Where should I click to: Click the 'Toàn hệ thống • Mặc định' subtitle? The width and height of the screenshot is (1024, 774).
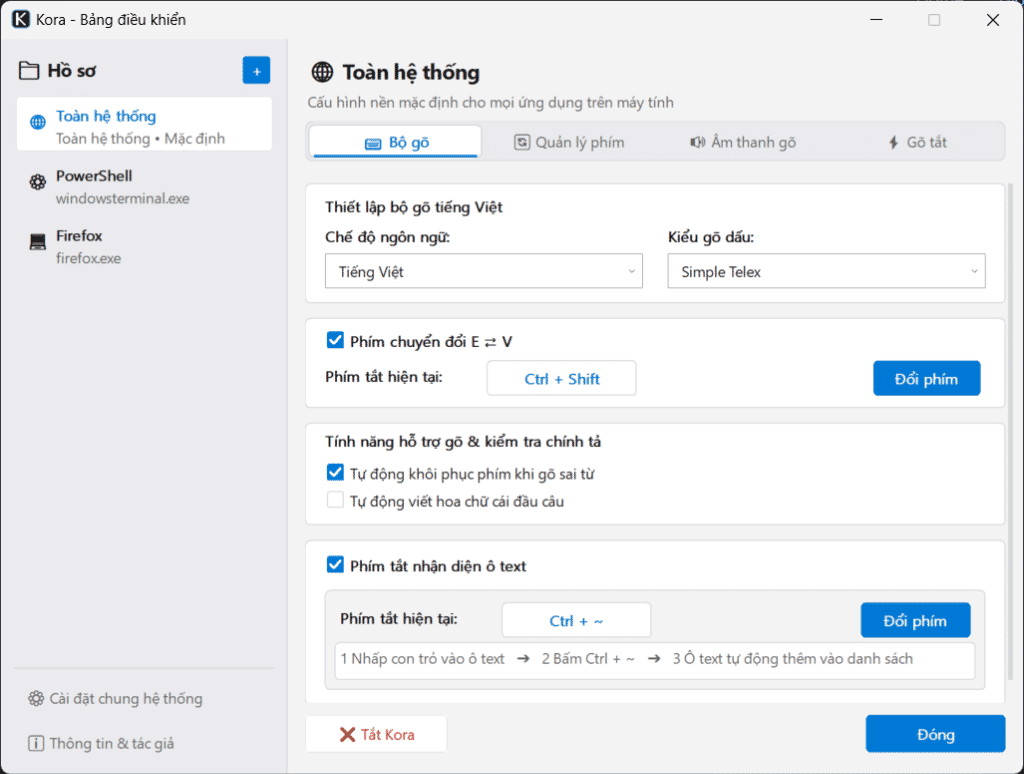point(140,138)
